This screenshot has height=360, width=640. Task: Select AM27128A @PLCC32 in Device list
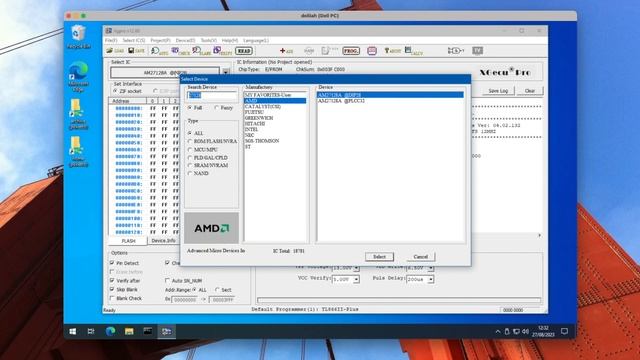[391, 100]
